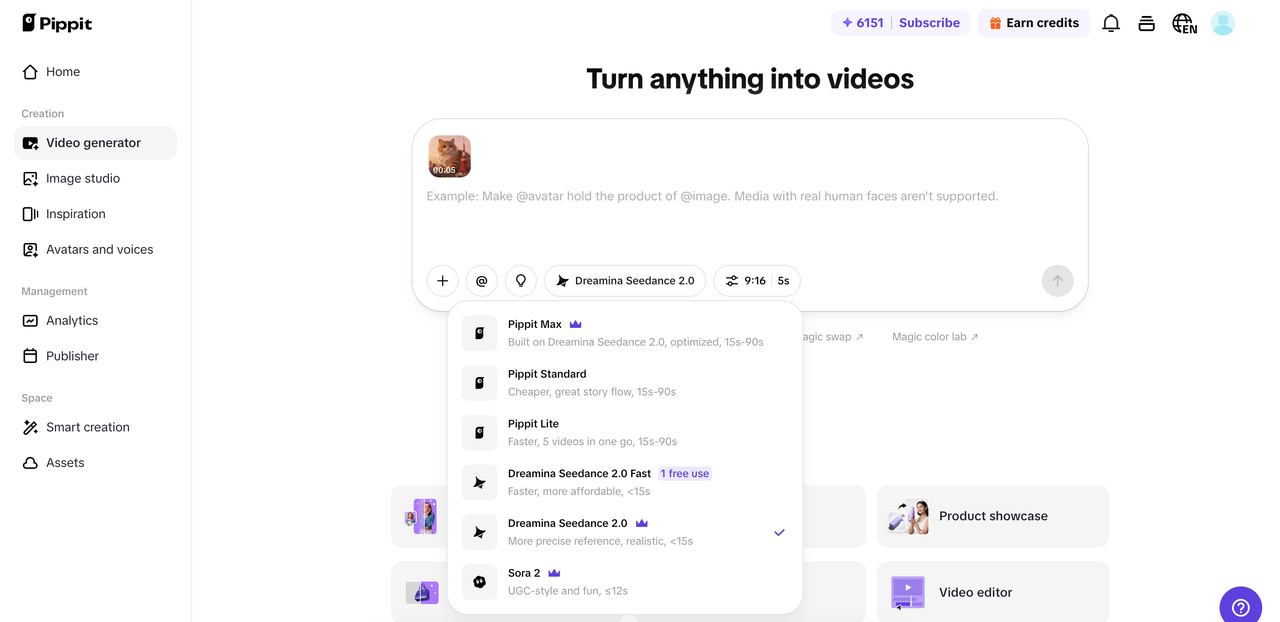The width and height of the screenshot is (1280, 622).
Task: Open Analytics page
Action: coord(95,320)
